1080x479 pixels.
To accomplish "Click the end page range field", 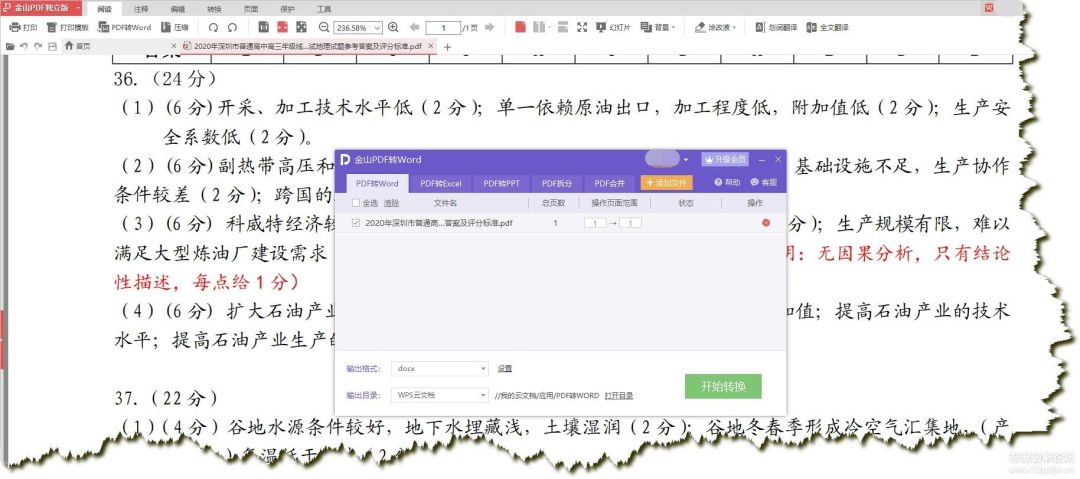I will click(630, 223).
